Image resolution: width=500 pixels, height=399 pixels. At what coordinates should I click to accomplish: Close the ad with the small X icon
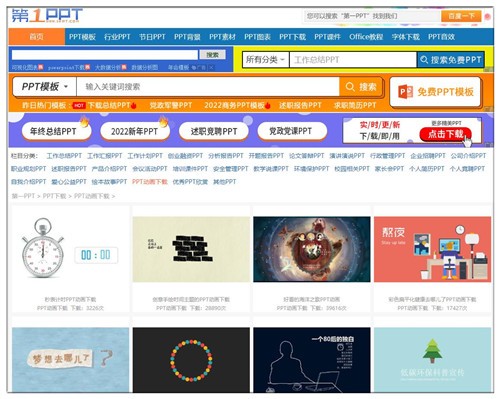coord(211,67)
